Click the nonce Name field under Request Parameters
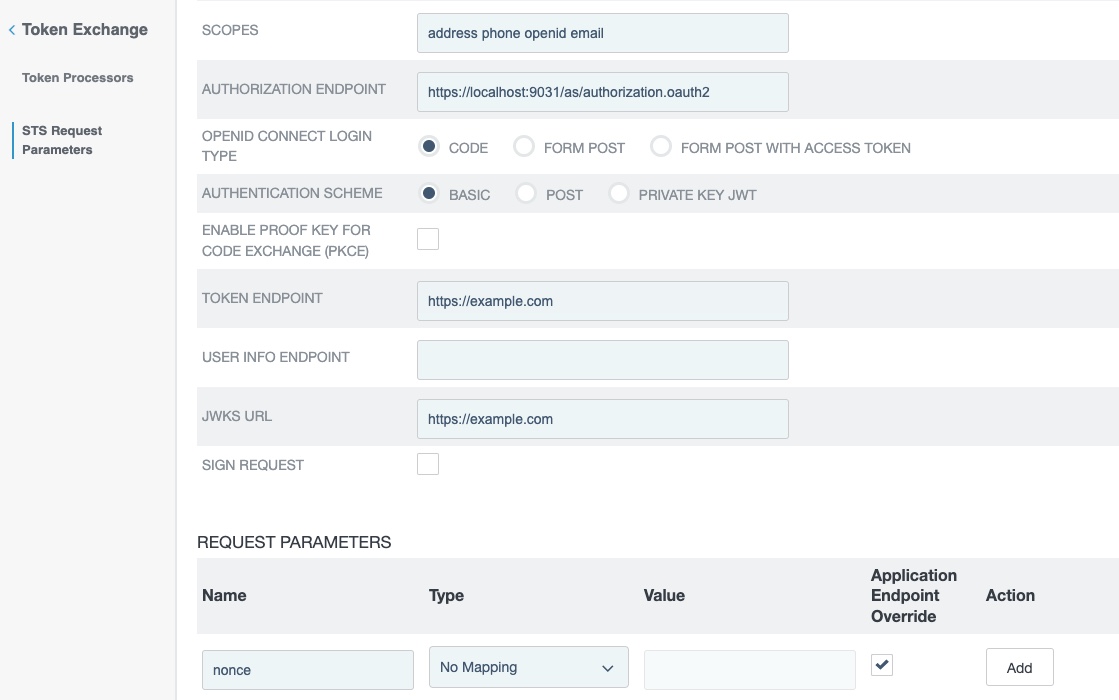The image size is (1119, 700). (307, 670)
